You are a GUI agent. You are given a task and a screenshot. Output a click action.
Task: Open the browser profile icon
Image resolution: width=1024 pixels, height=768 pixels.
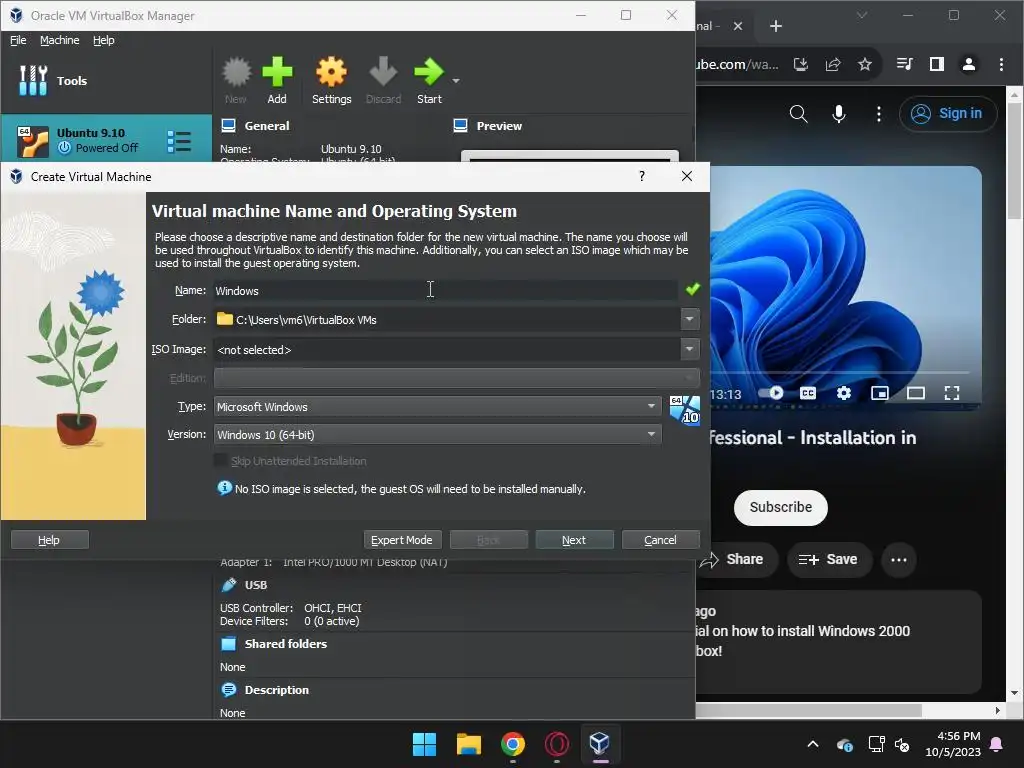(968, 64)
